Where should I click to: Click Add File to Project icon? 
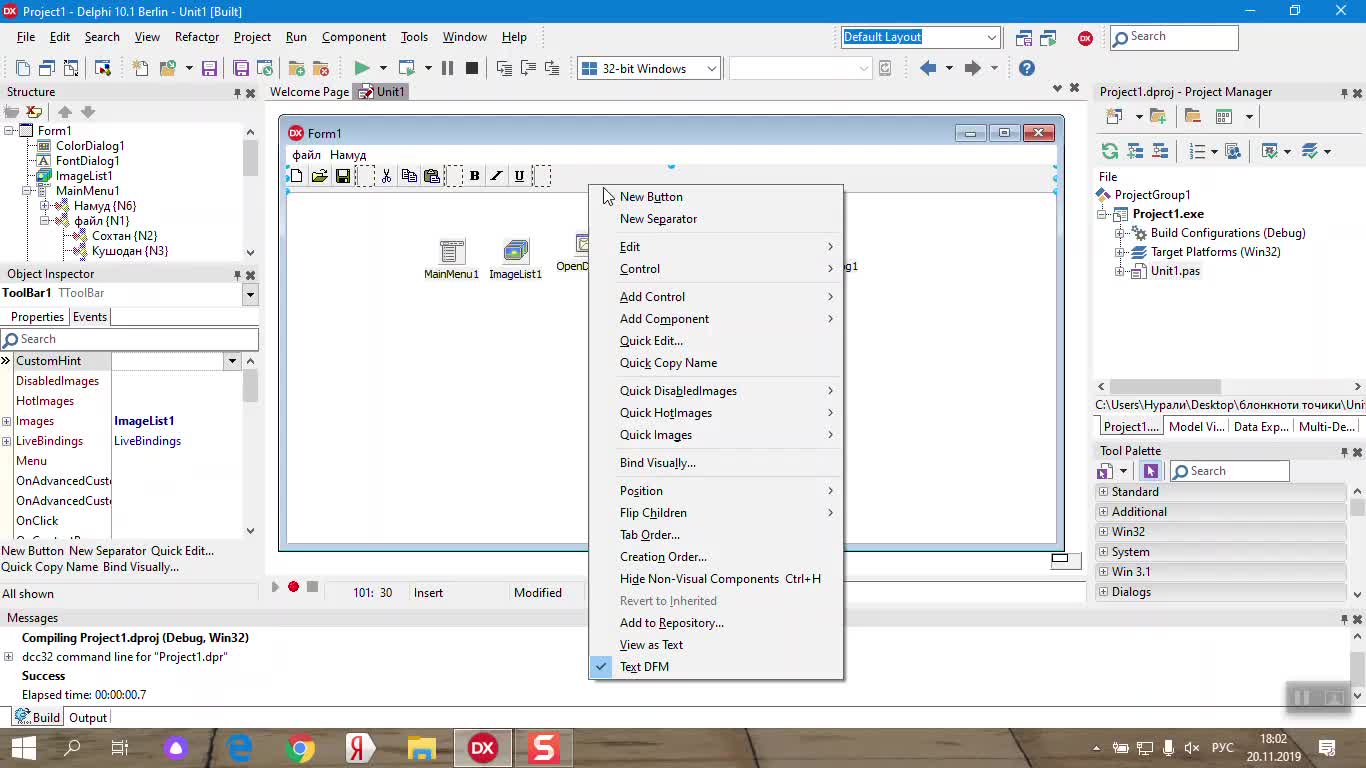[297, 68]
